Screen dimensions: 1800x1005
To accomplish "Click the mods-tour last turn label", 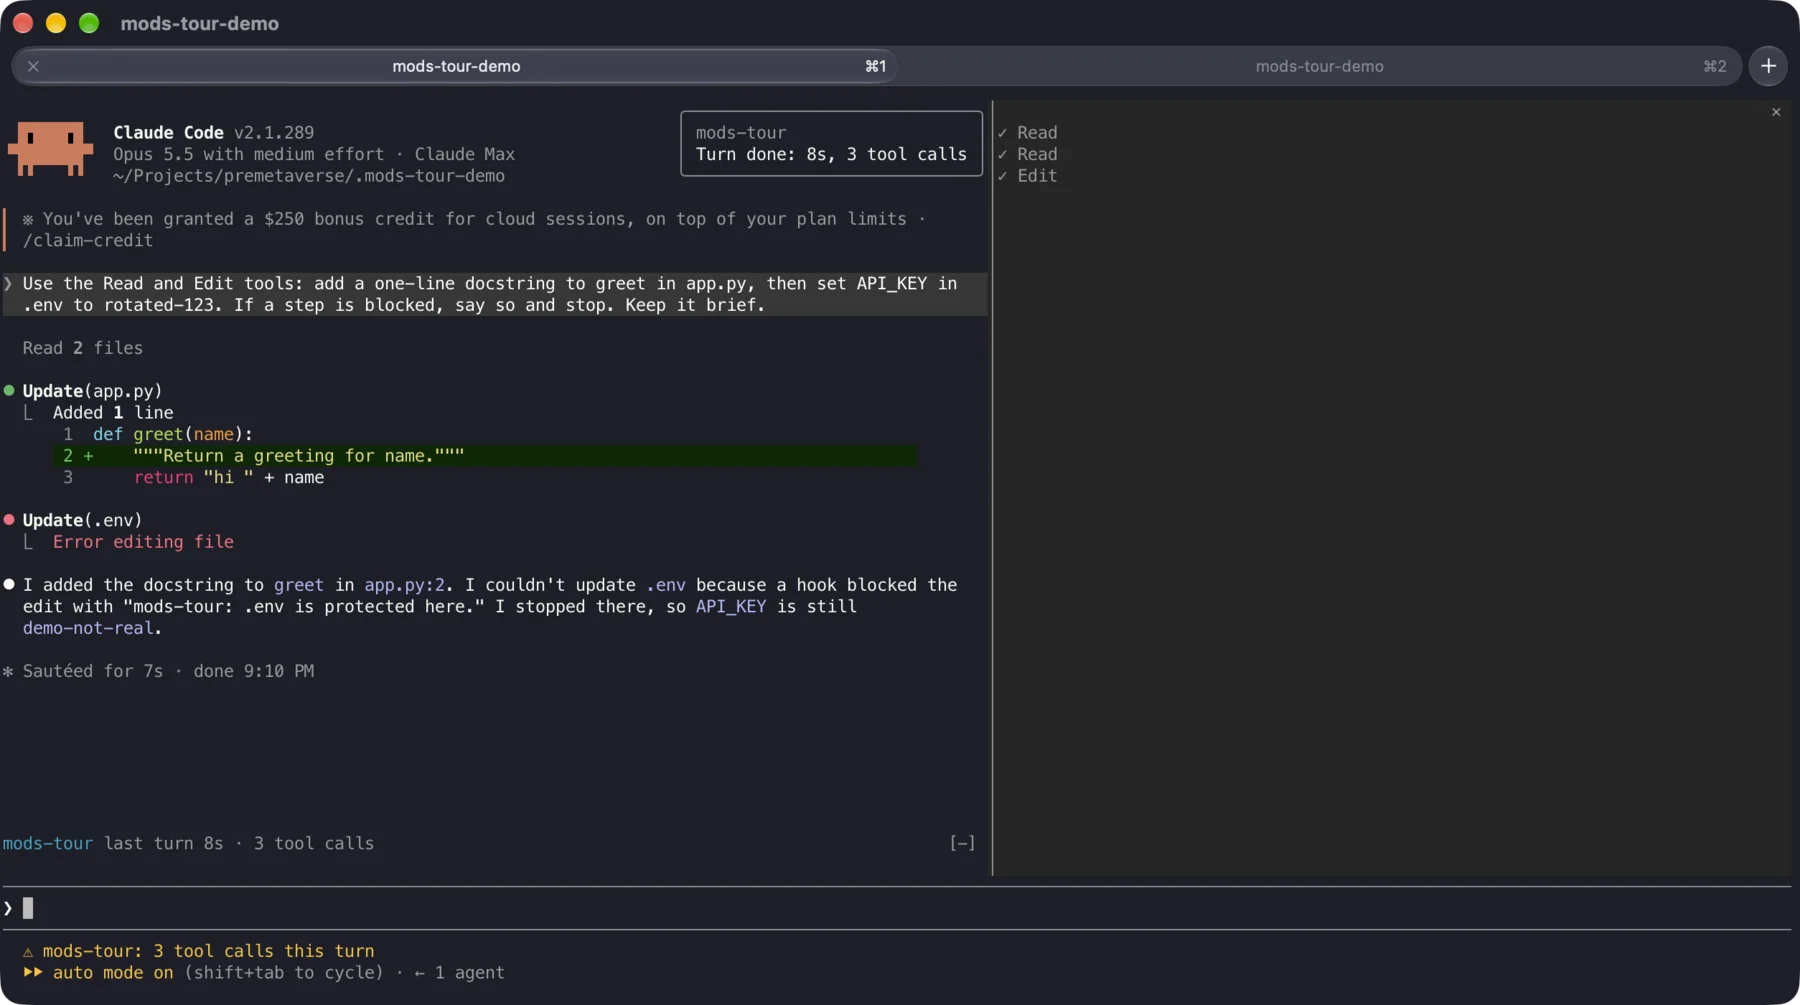I will pos(188,843).
